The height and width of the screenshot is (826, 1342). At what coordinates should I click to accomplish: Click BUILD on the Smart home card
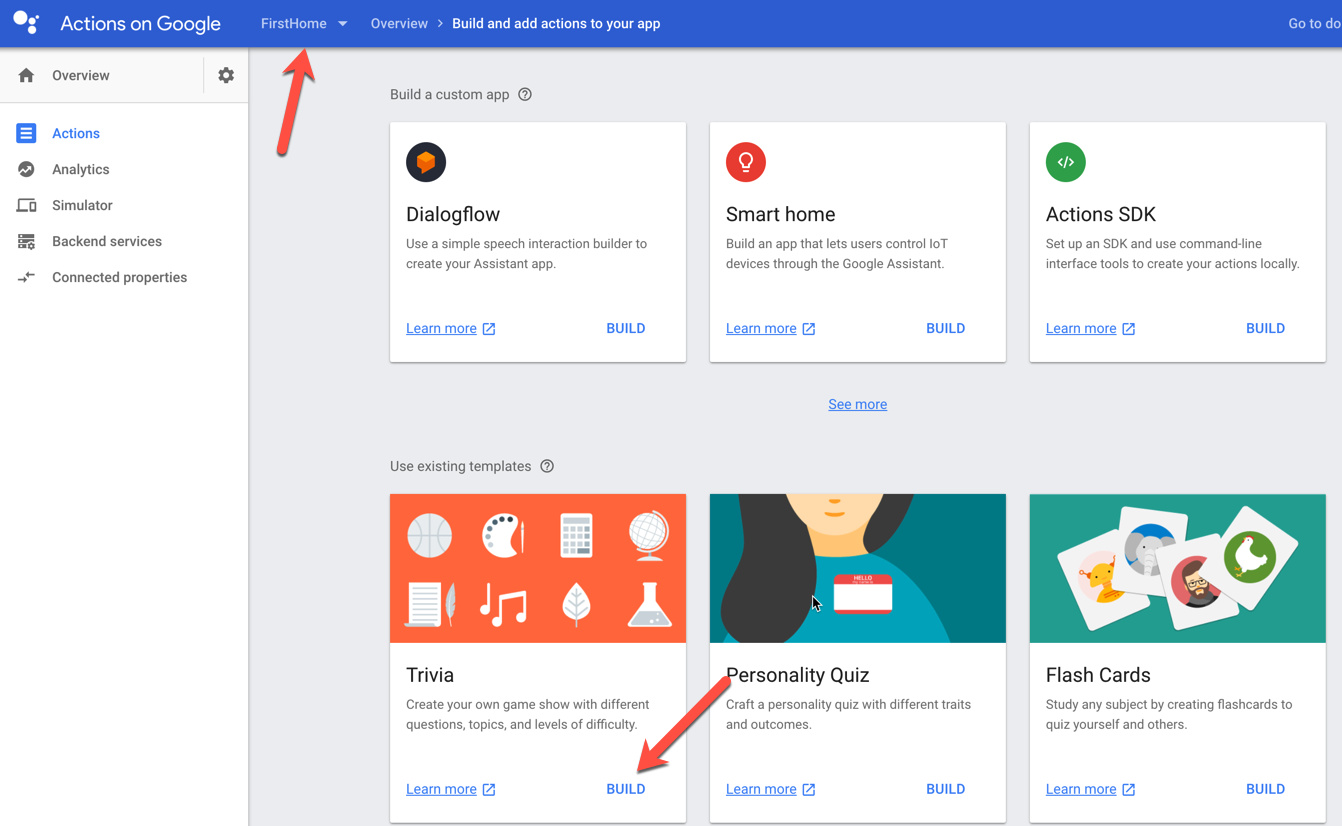[x=946, y=328]
